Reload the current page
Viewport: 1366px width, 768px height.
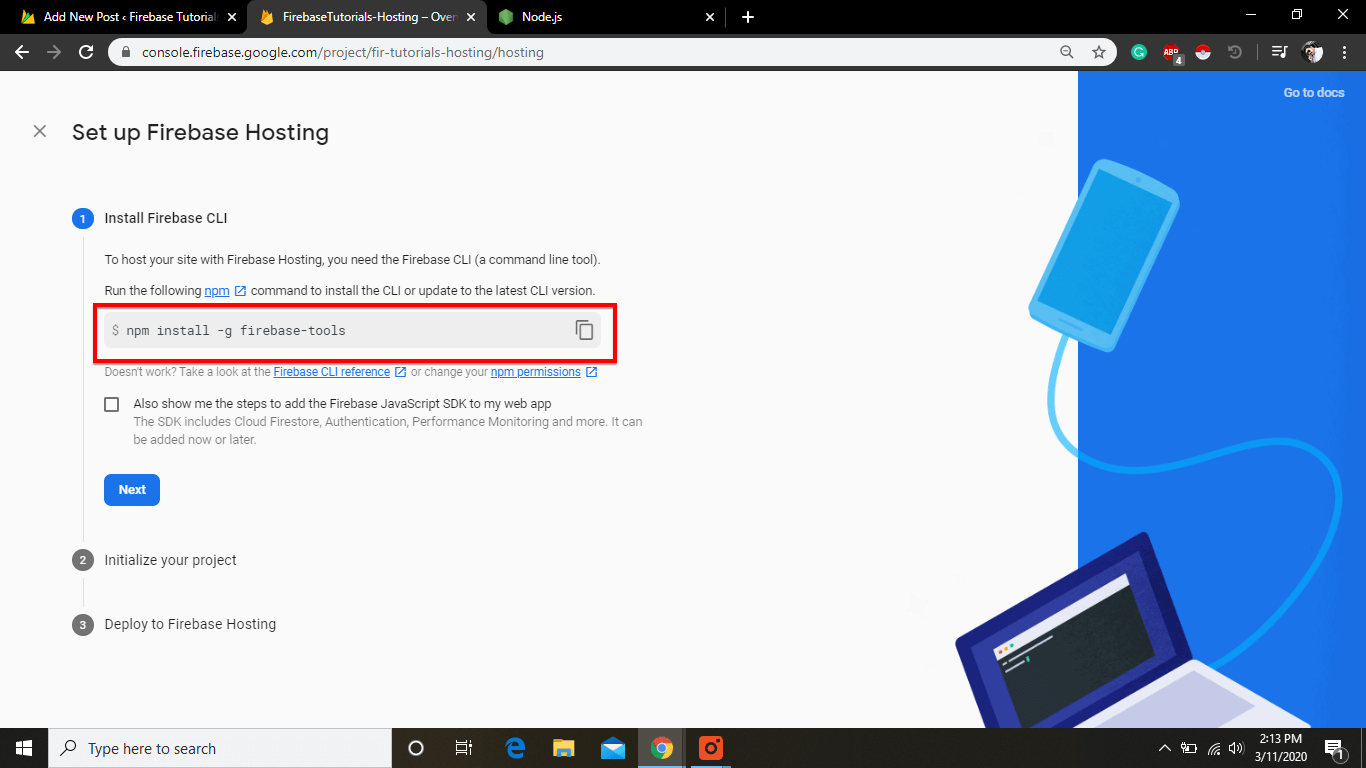pos(86,52)
